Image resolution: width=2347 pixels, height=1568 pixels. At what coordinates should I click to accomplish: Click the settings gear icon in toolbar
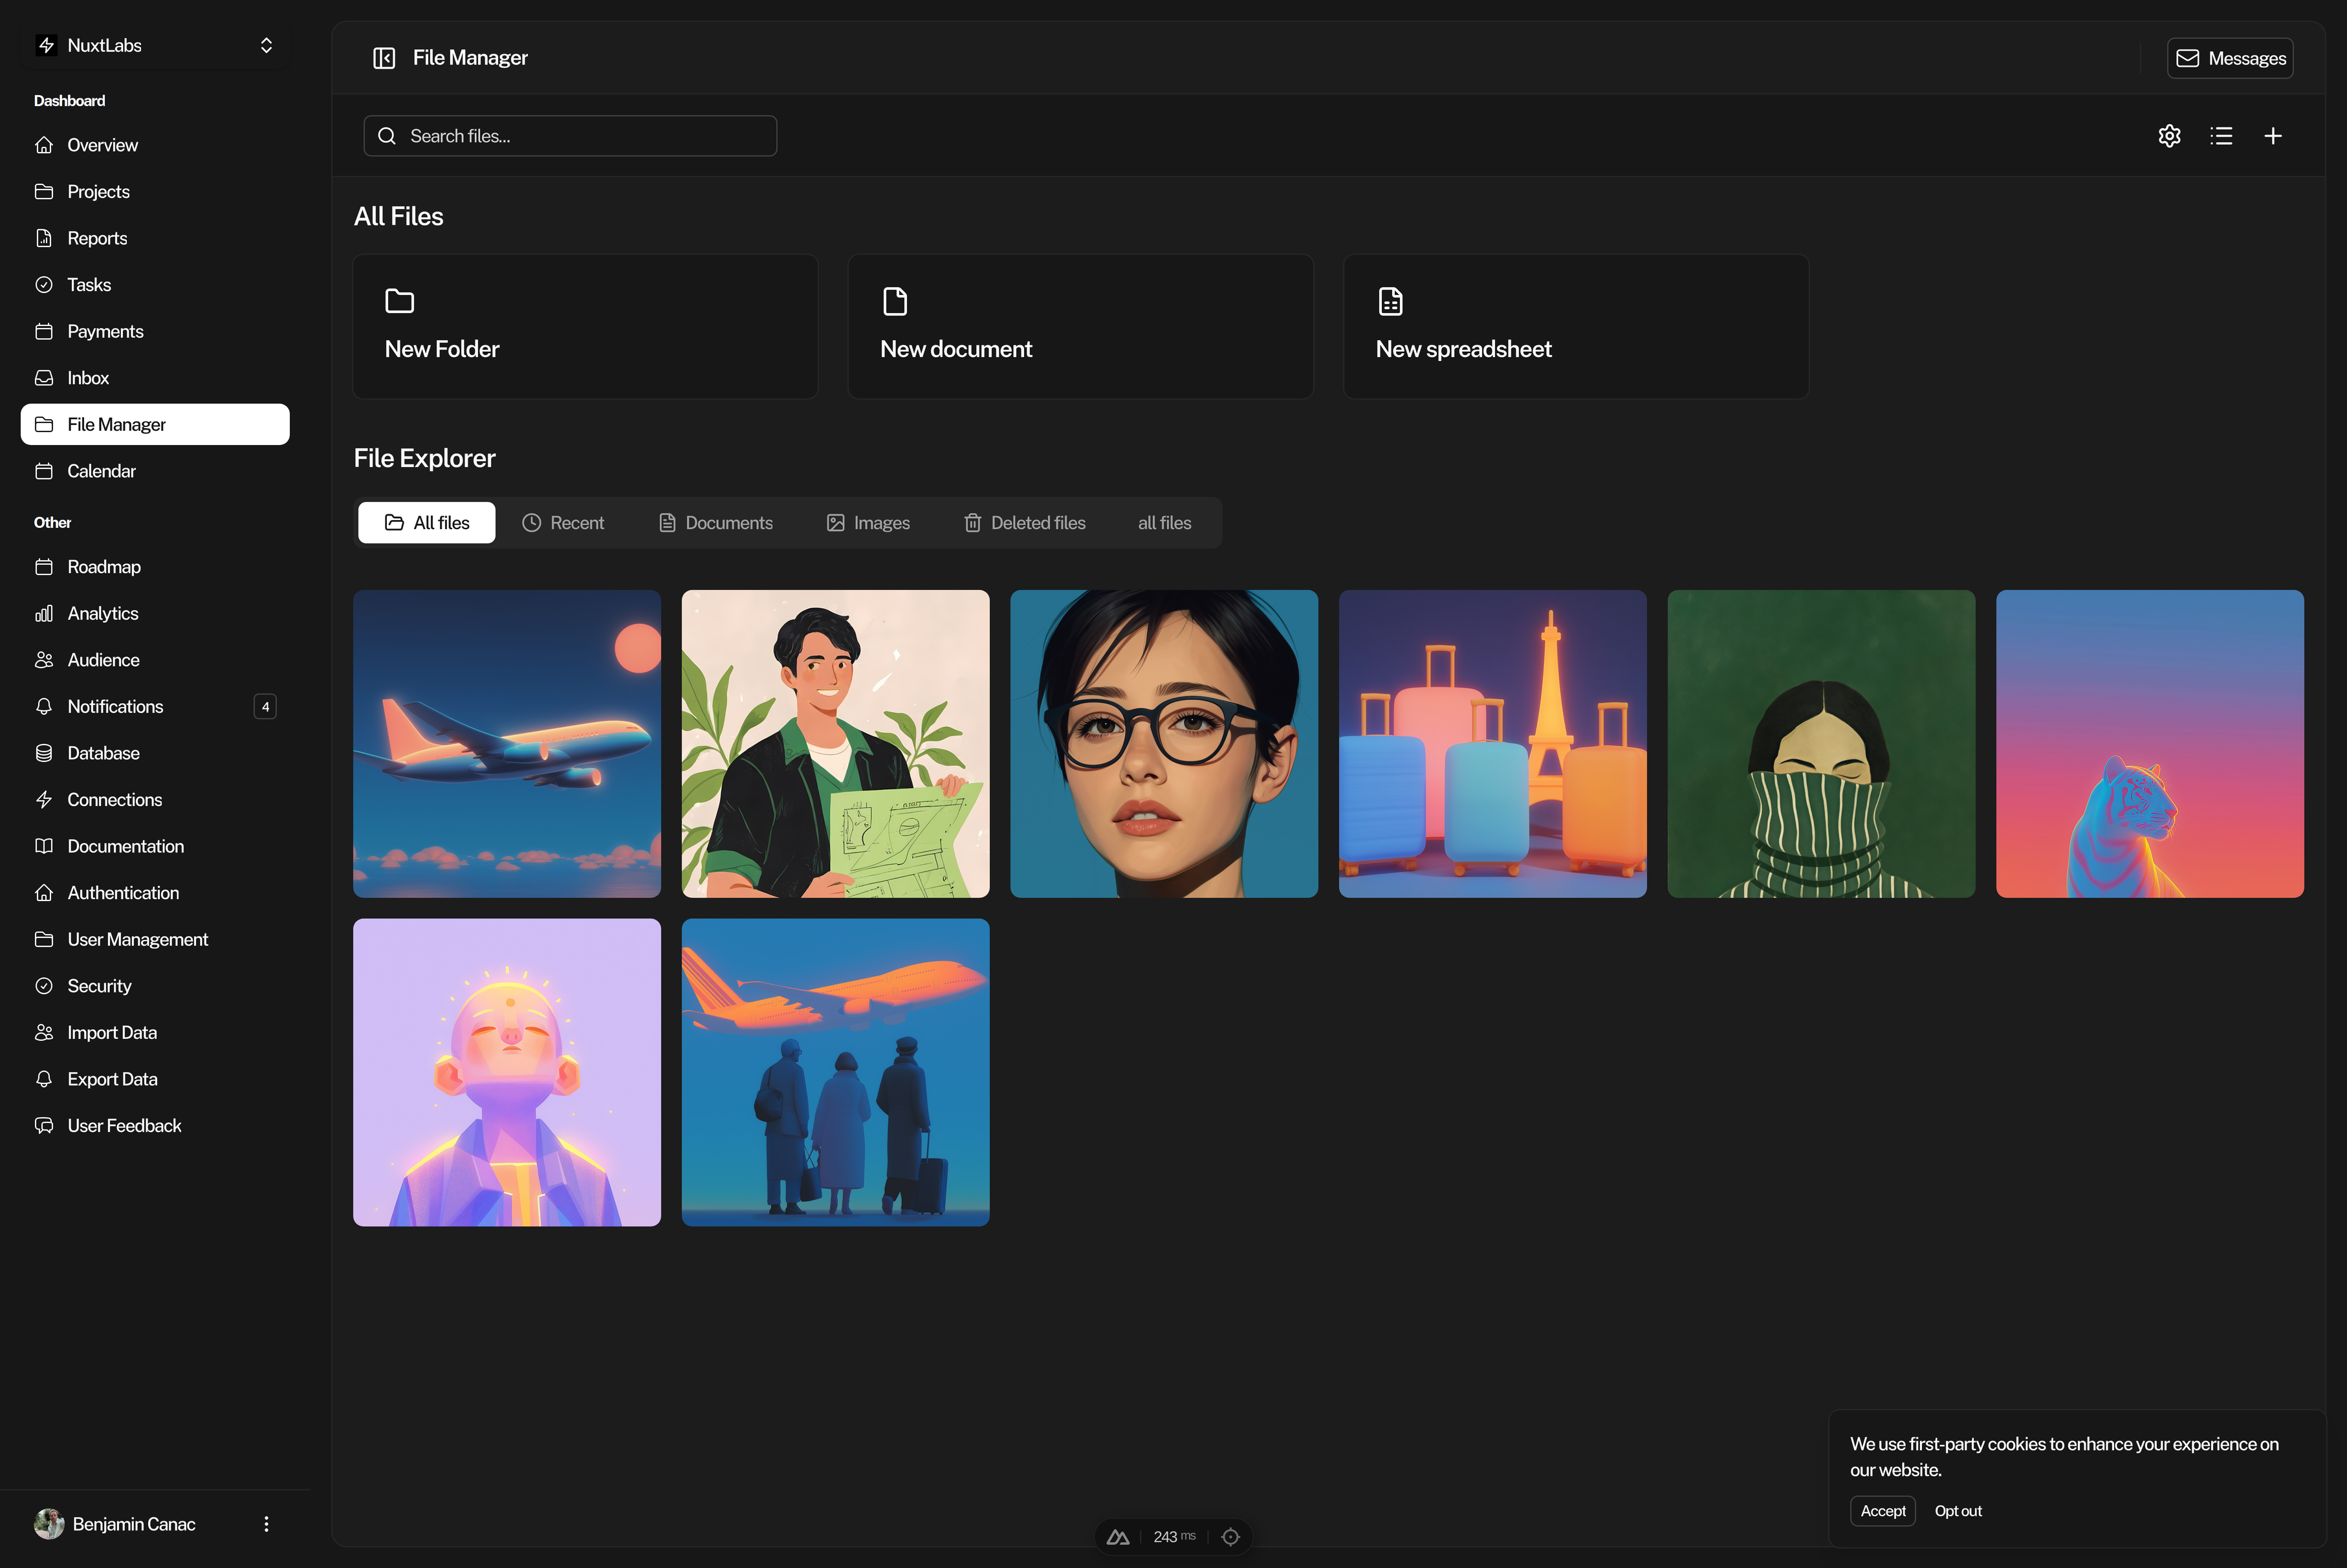point(2169,136)
